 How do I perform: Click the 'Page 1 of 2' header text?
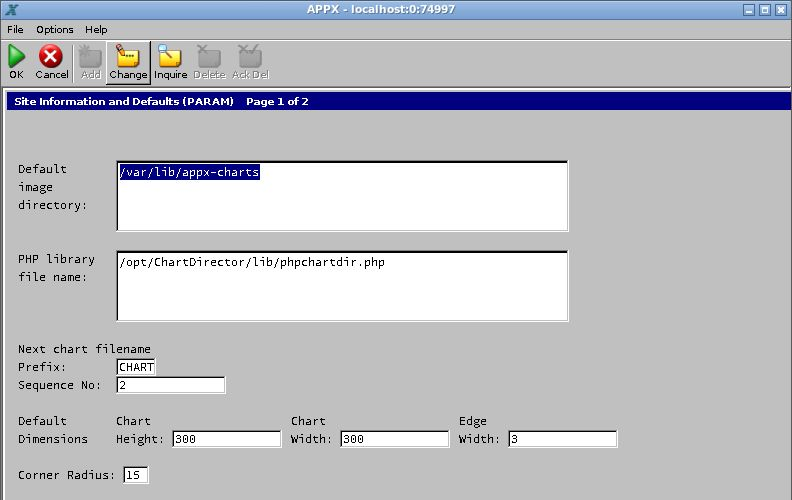coord(277,102)
